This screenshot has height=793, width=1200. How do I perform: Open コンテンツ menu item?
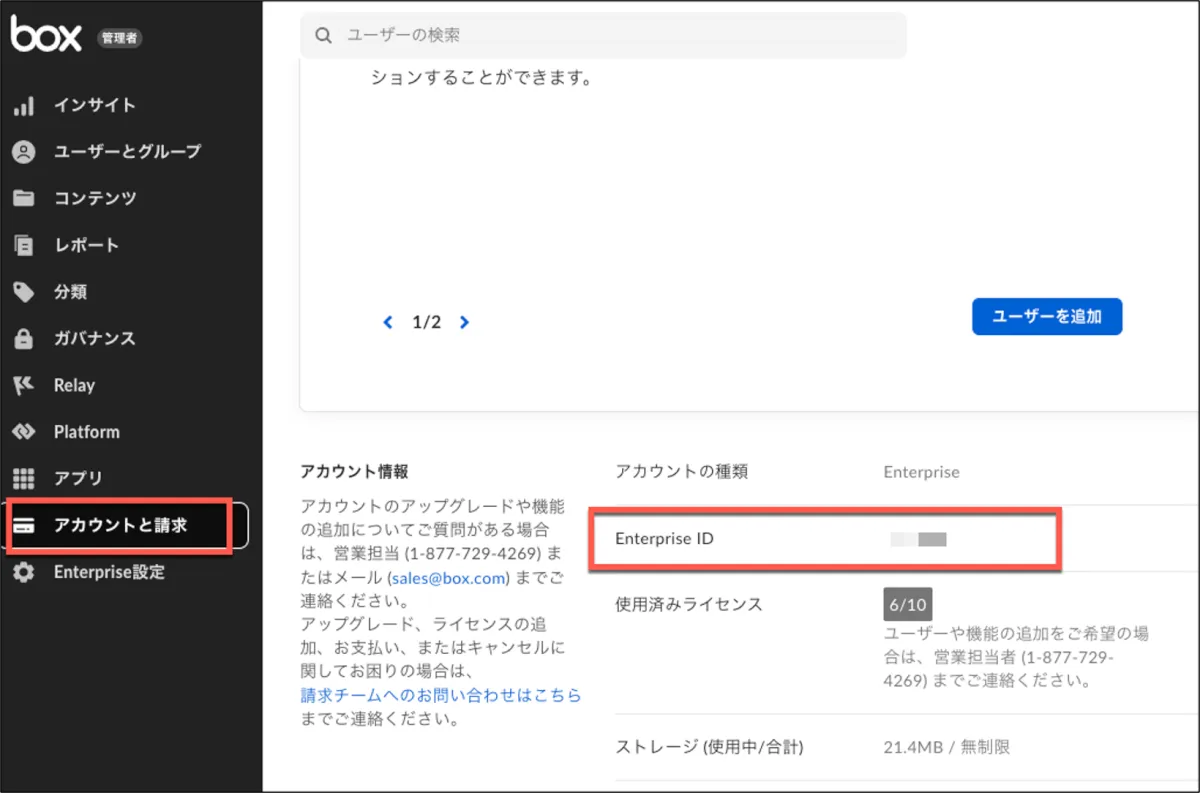[95, 198]
